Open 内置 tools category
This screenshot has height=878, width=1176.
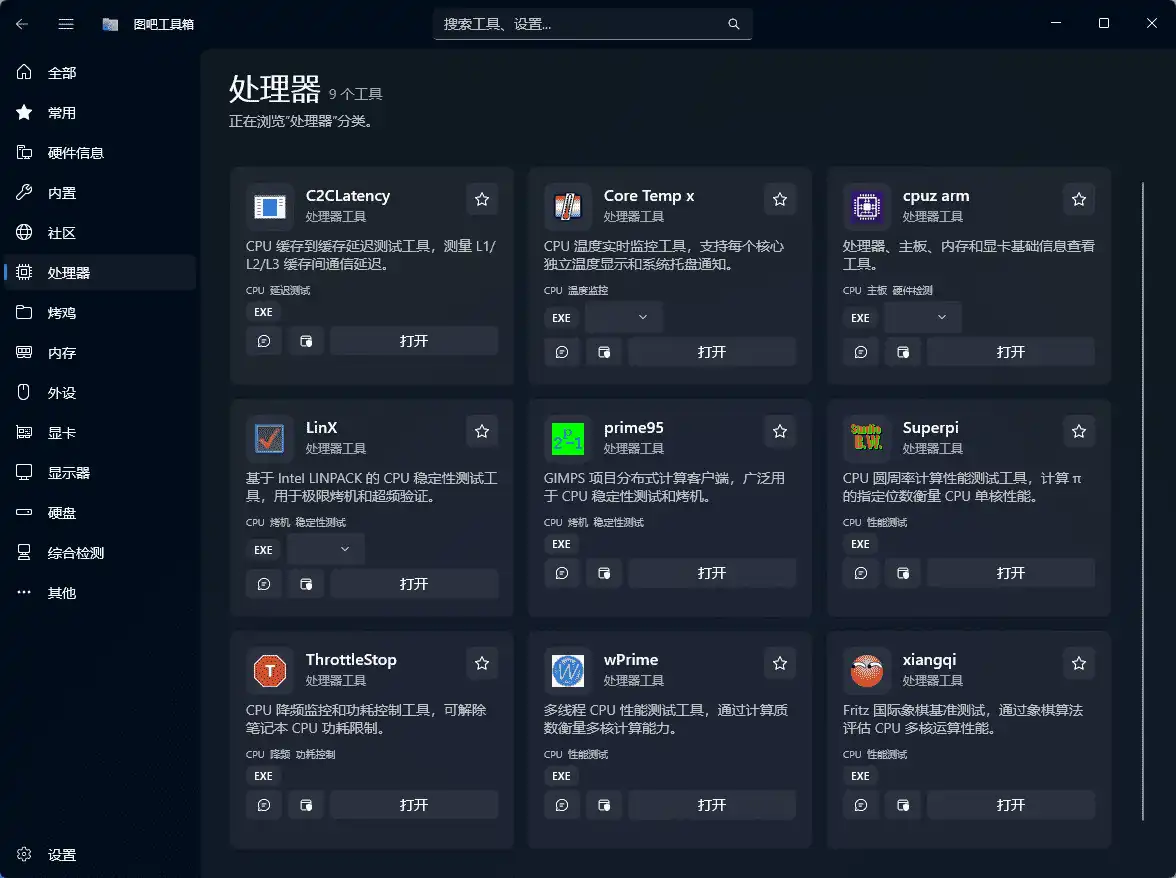(x=100, y=193)
